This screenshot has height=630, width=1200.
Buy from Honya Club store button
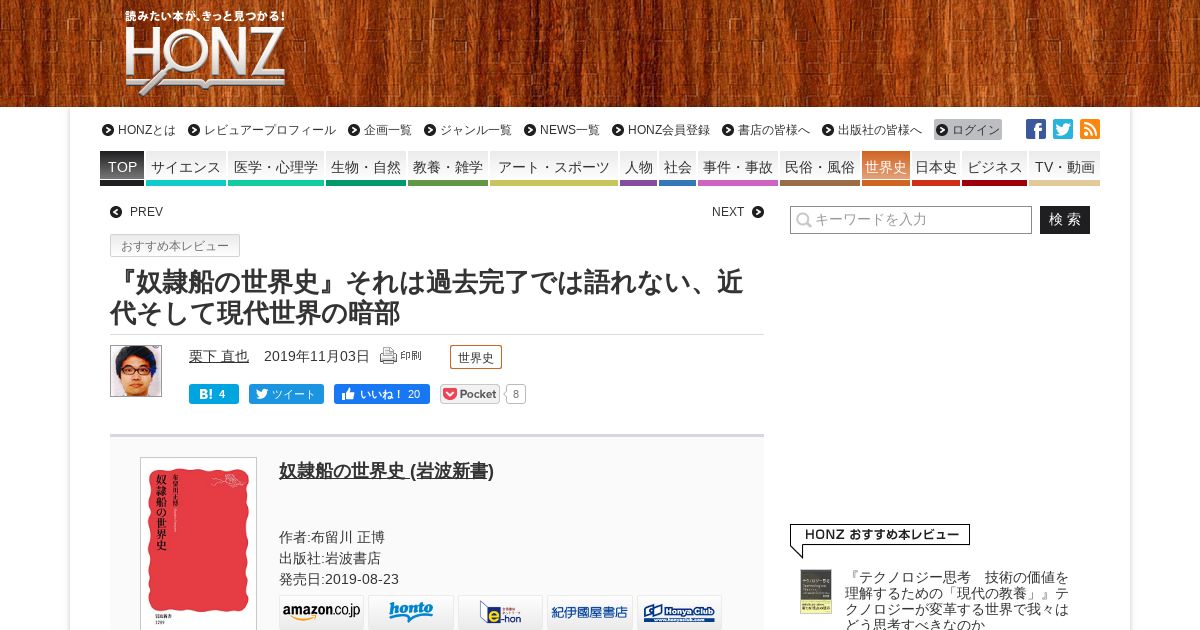pyautogui.click(x=679, y=612)
